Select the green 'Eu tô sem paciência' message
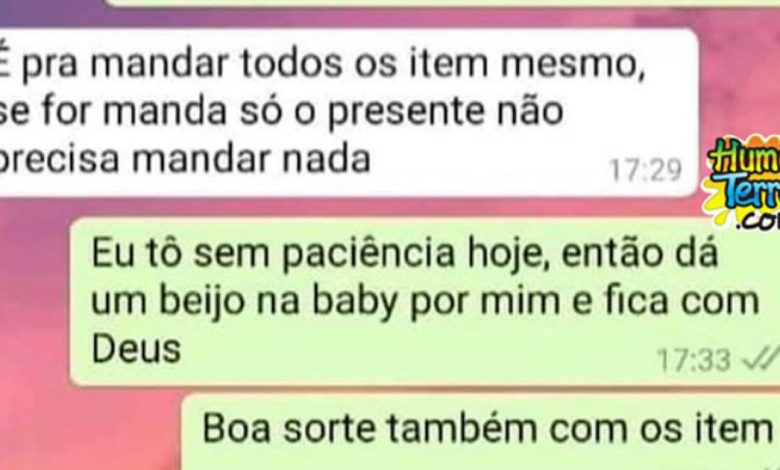The image size is (780, 470). pyautogui.click(x=425, y=301)
